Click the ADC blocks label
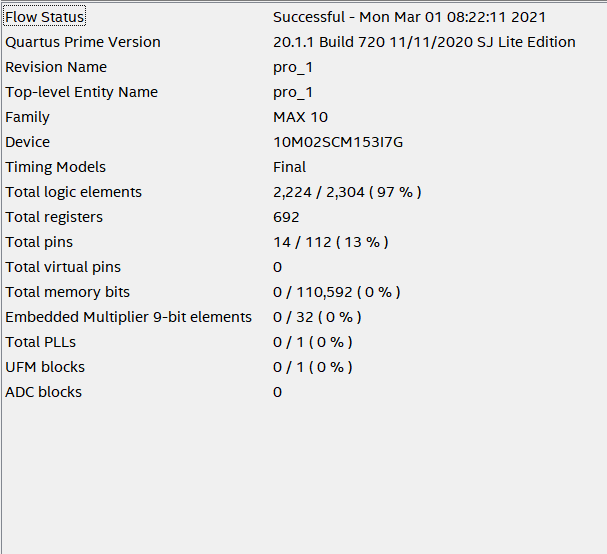Image resolution: width=607 pixels, height=554 pixels. pos(44,392)
